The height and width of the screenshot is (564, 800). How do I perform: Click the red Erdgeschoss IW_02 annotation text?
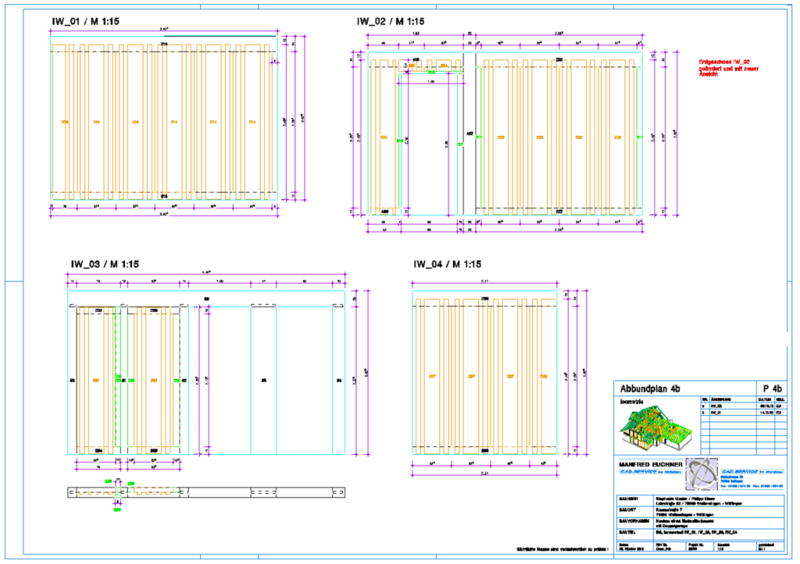point(725,67)
